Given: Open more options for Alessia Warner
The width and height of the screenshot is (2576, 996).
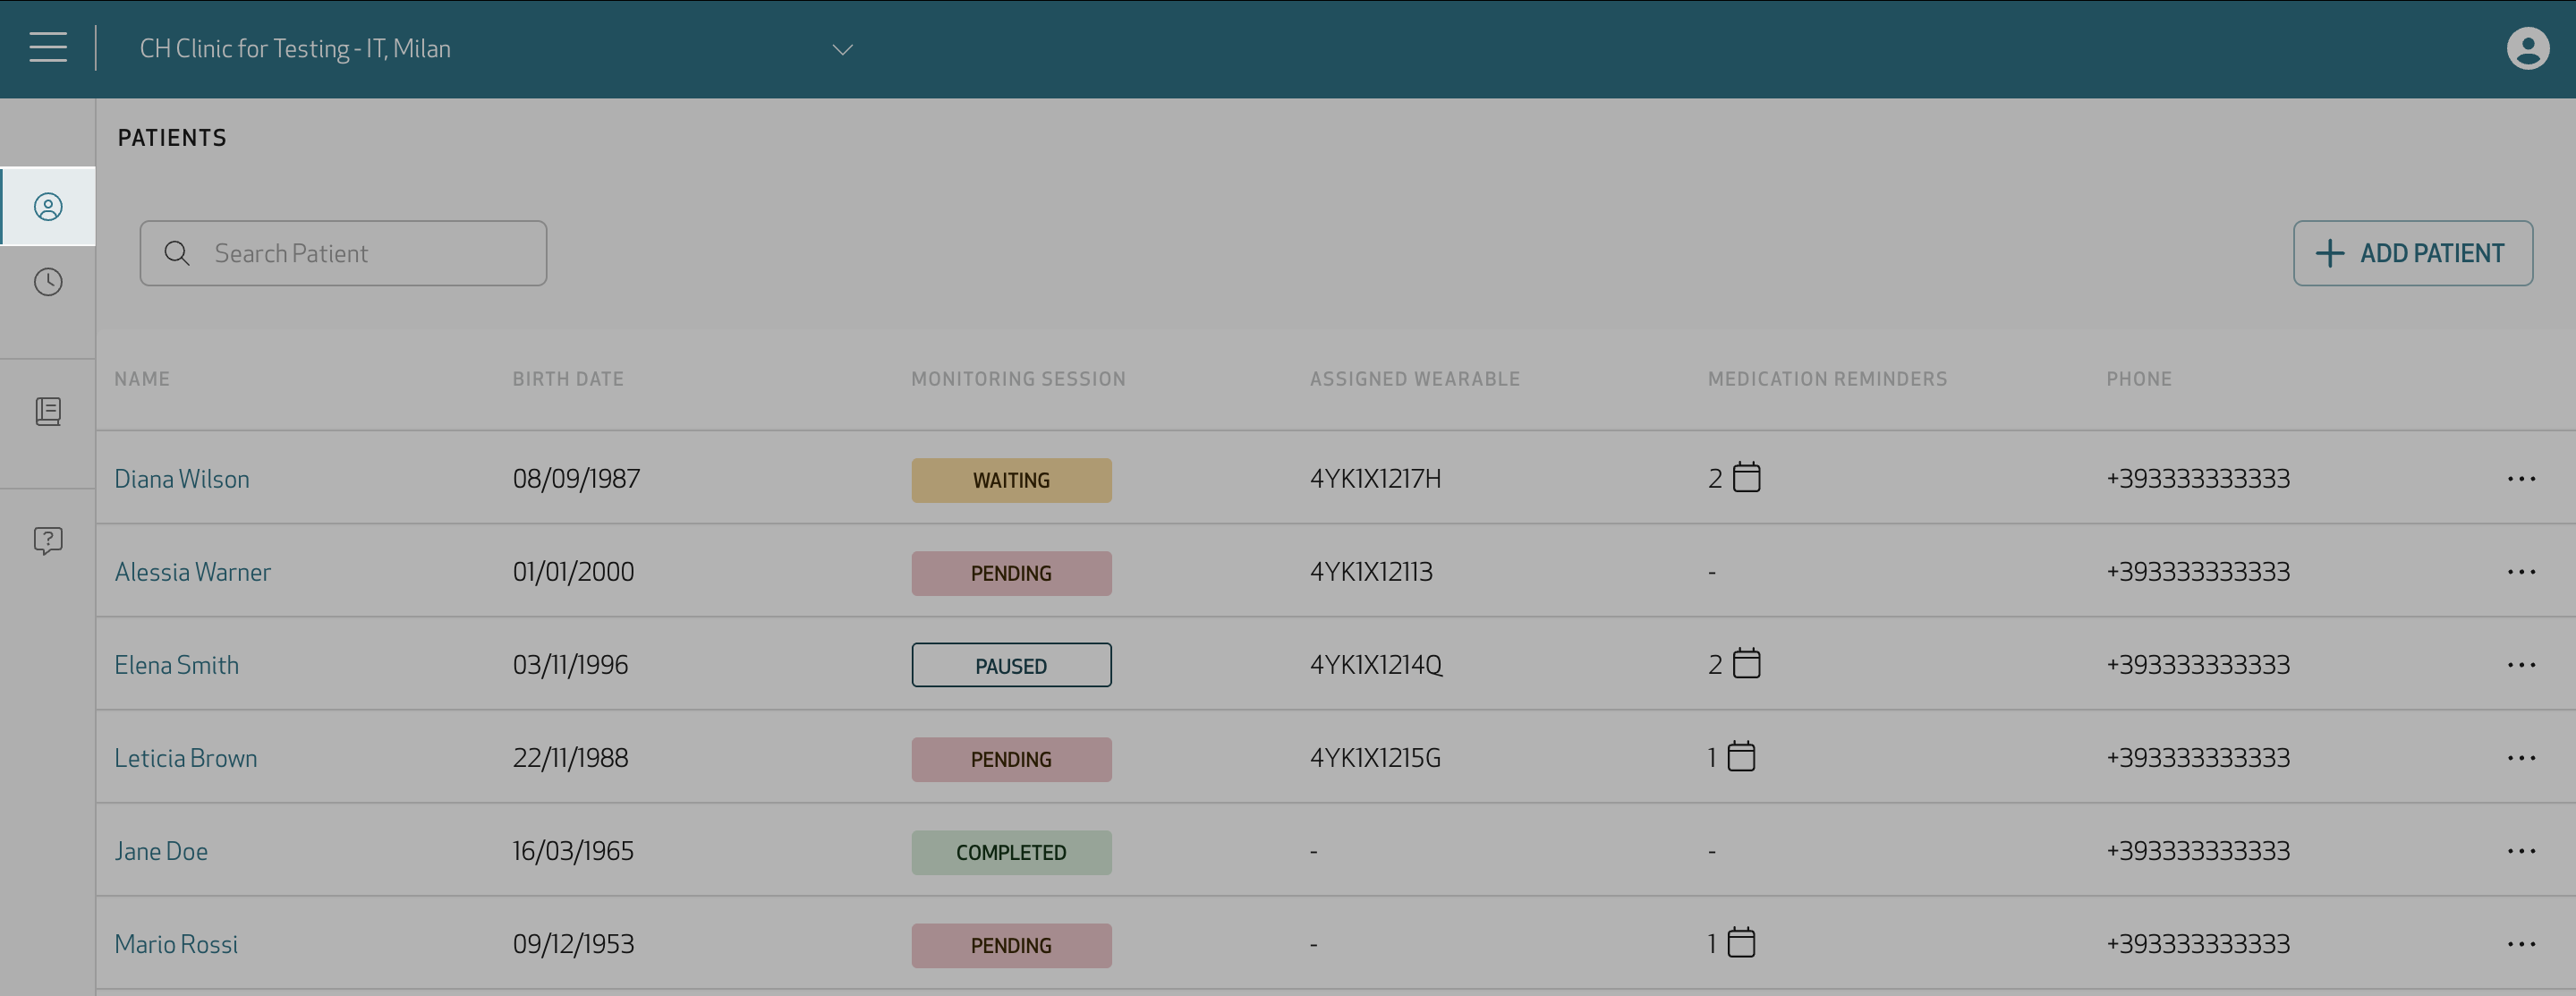Looking at the screenshot, I should 2521,572.
